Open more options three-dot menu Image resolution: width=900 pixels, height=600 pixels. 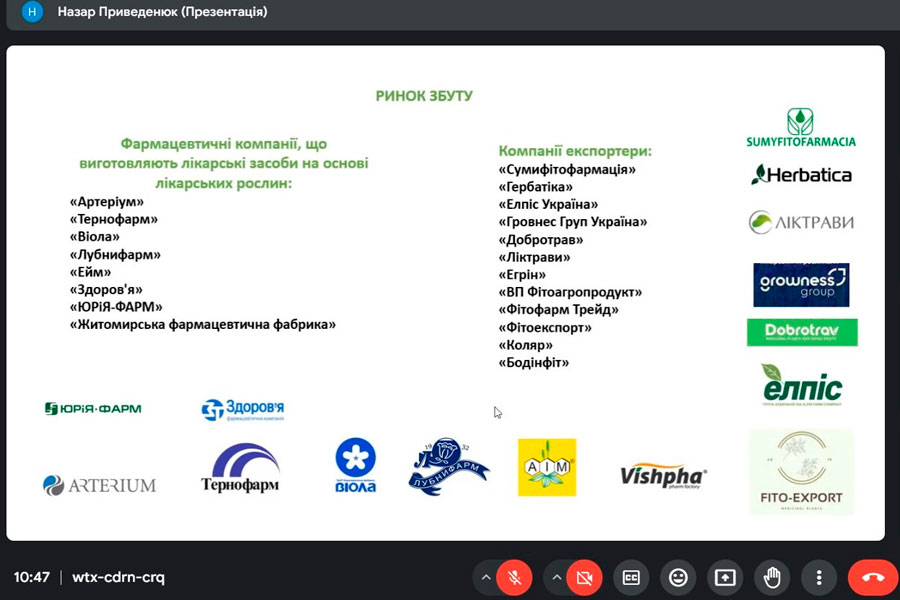(819, 577)
